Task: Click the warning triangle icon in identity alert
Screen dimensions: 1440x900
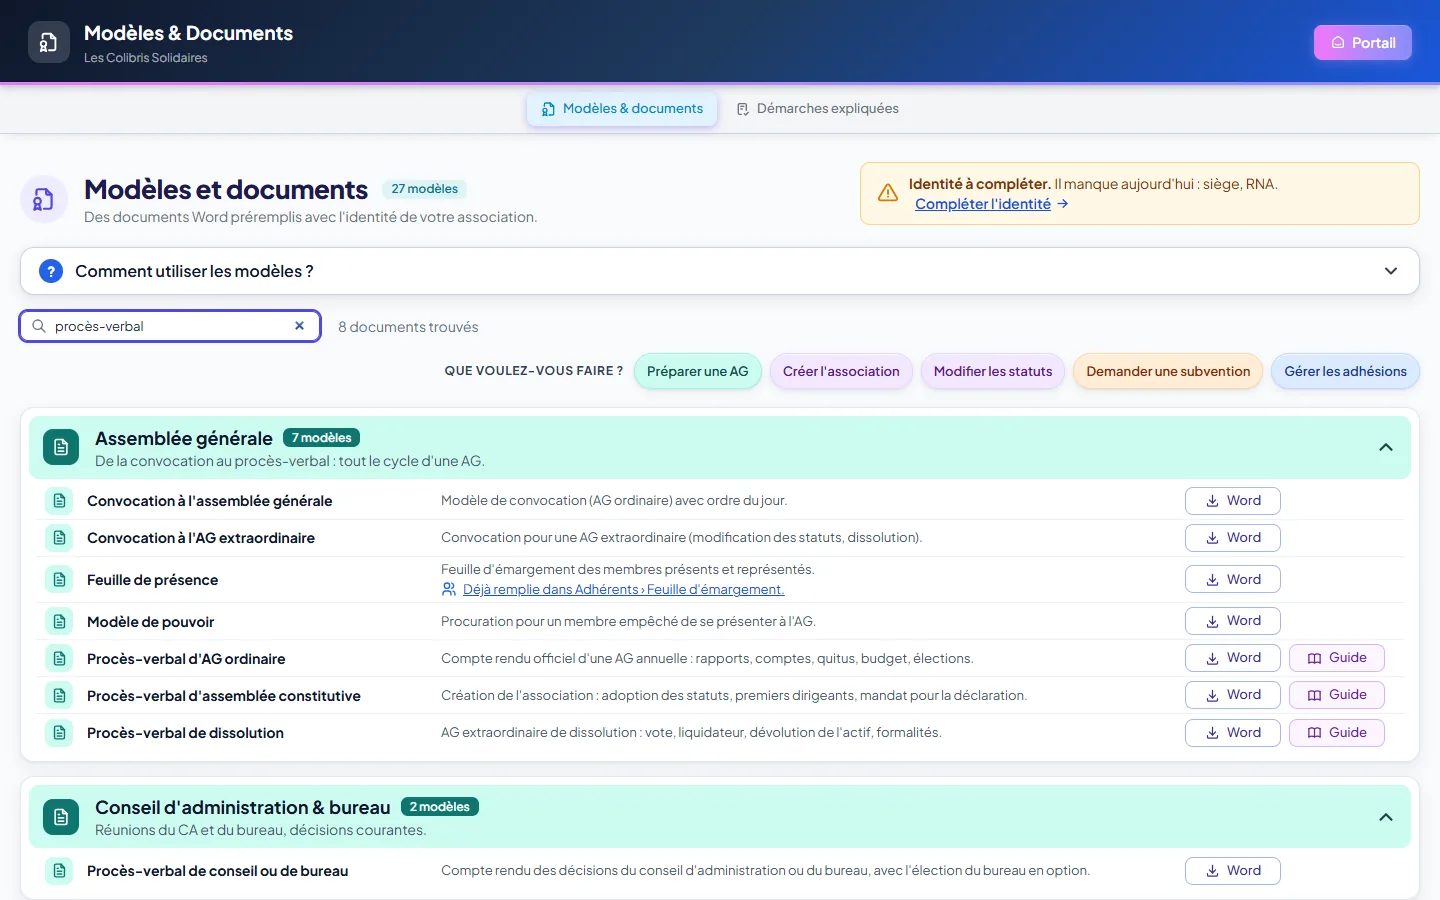Action: [888, 193]
